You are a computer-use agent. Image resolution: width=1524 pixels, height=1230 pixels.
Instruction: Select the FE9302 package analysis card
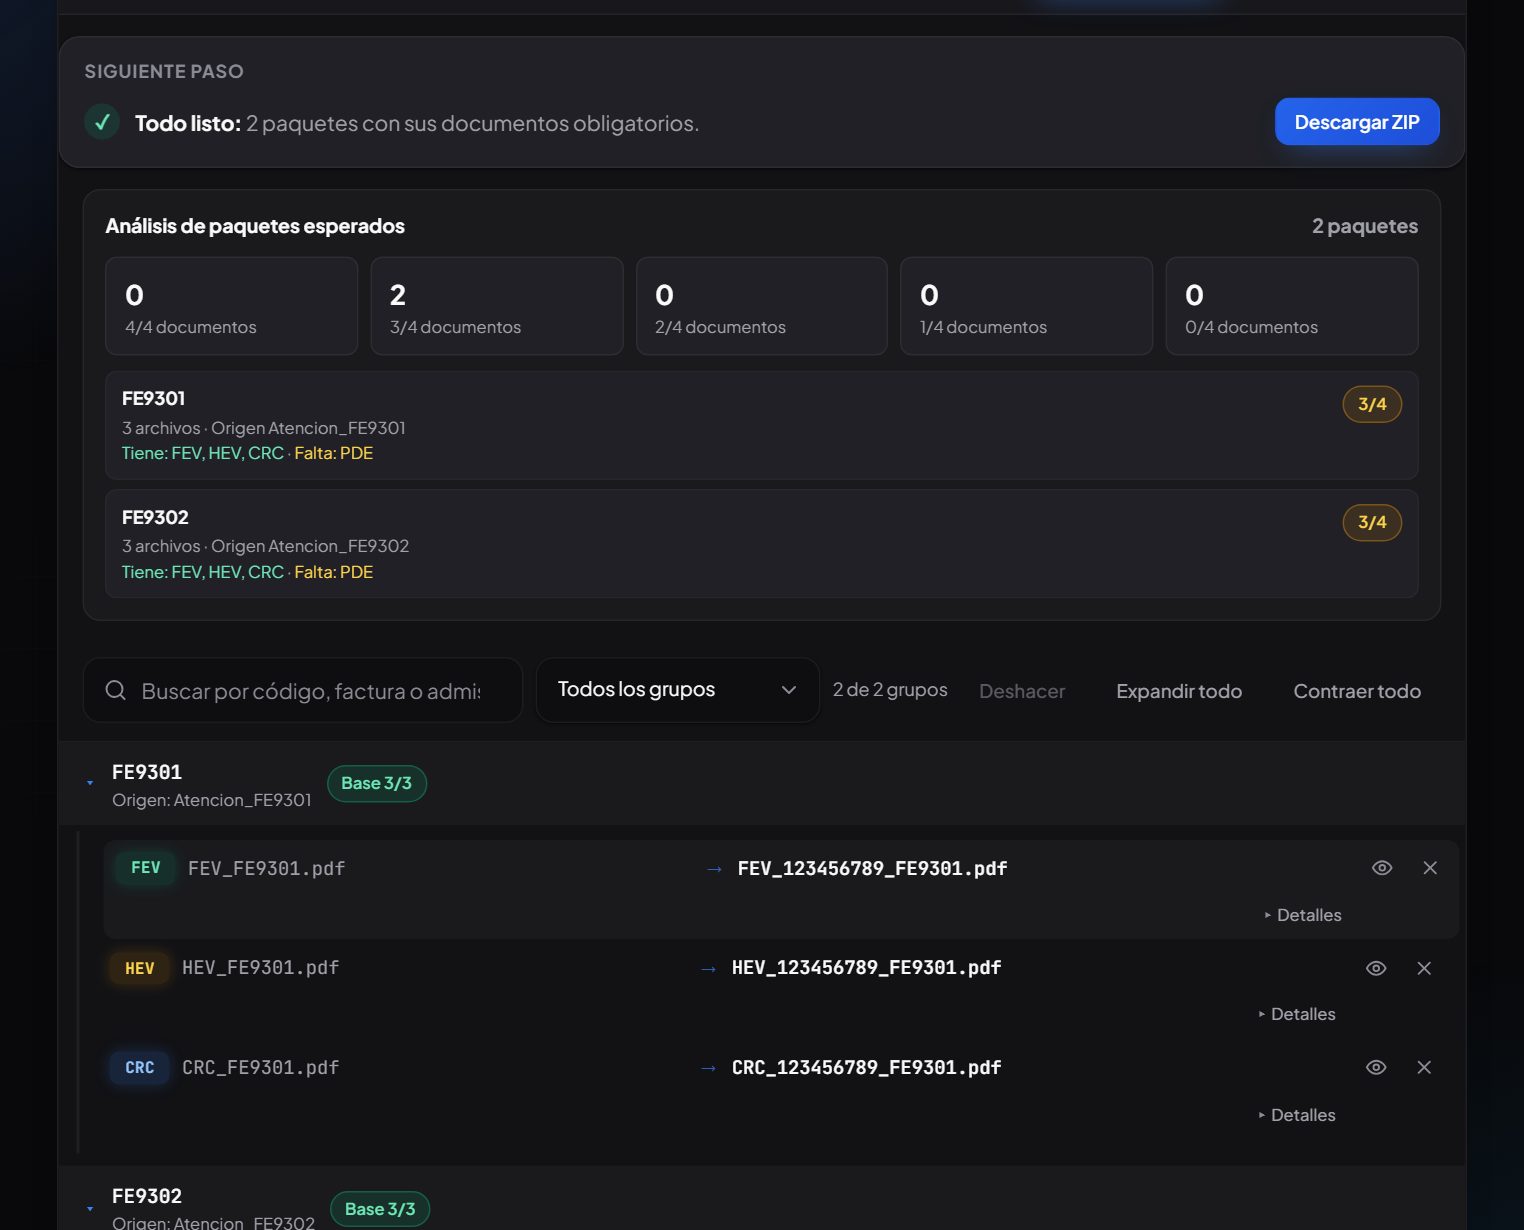(762, 544)
